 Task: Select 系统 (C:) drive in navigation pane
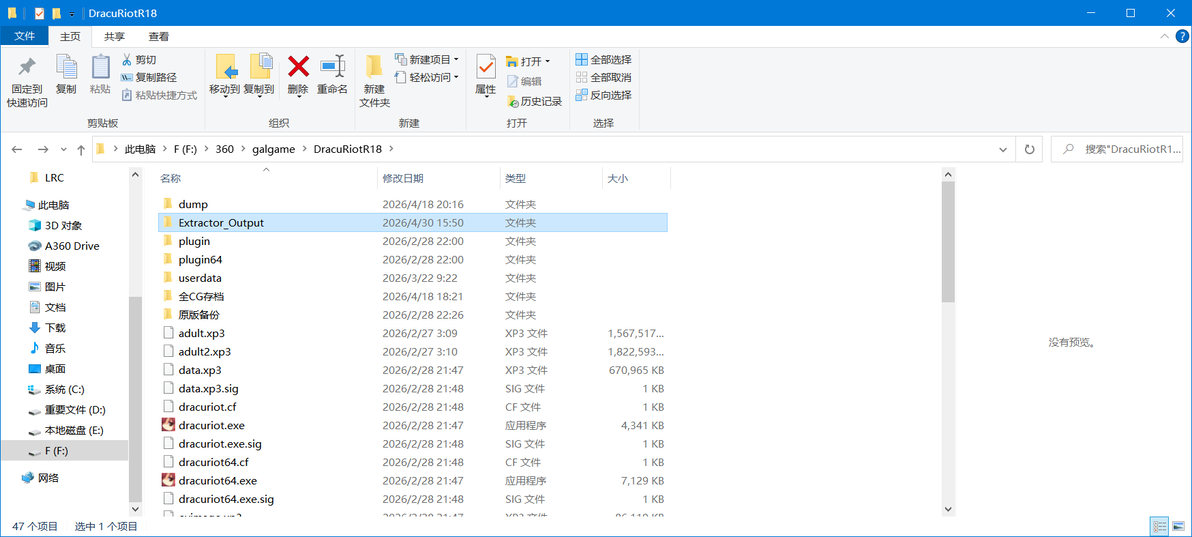click(56, 389)
